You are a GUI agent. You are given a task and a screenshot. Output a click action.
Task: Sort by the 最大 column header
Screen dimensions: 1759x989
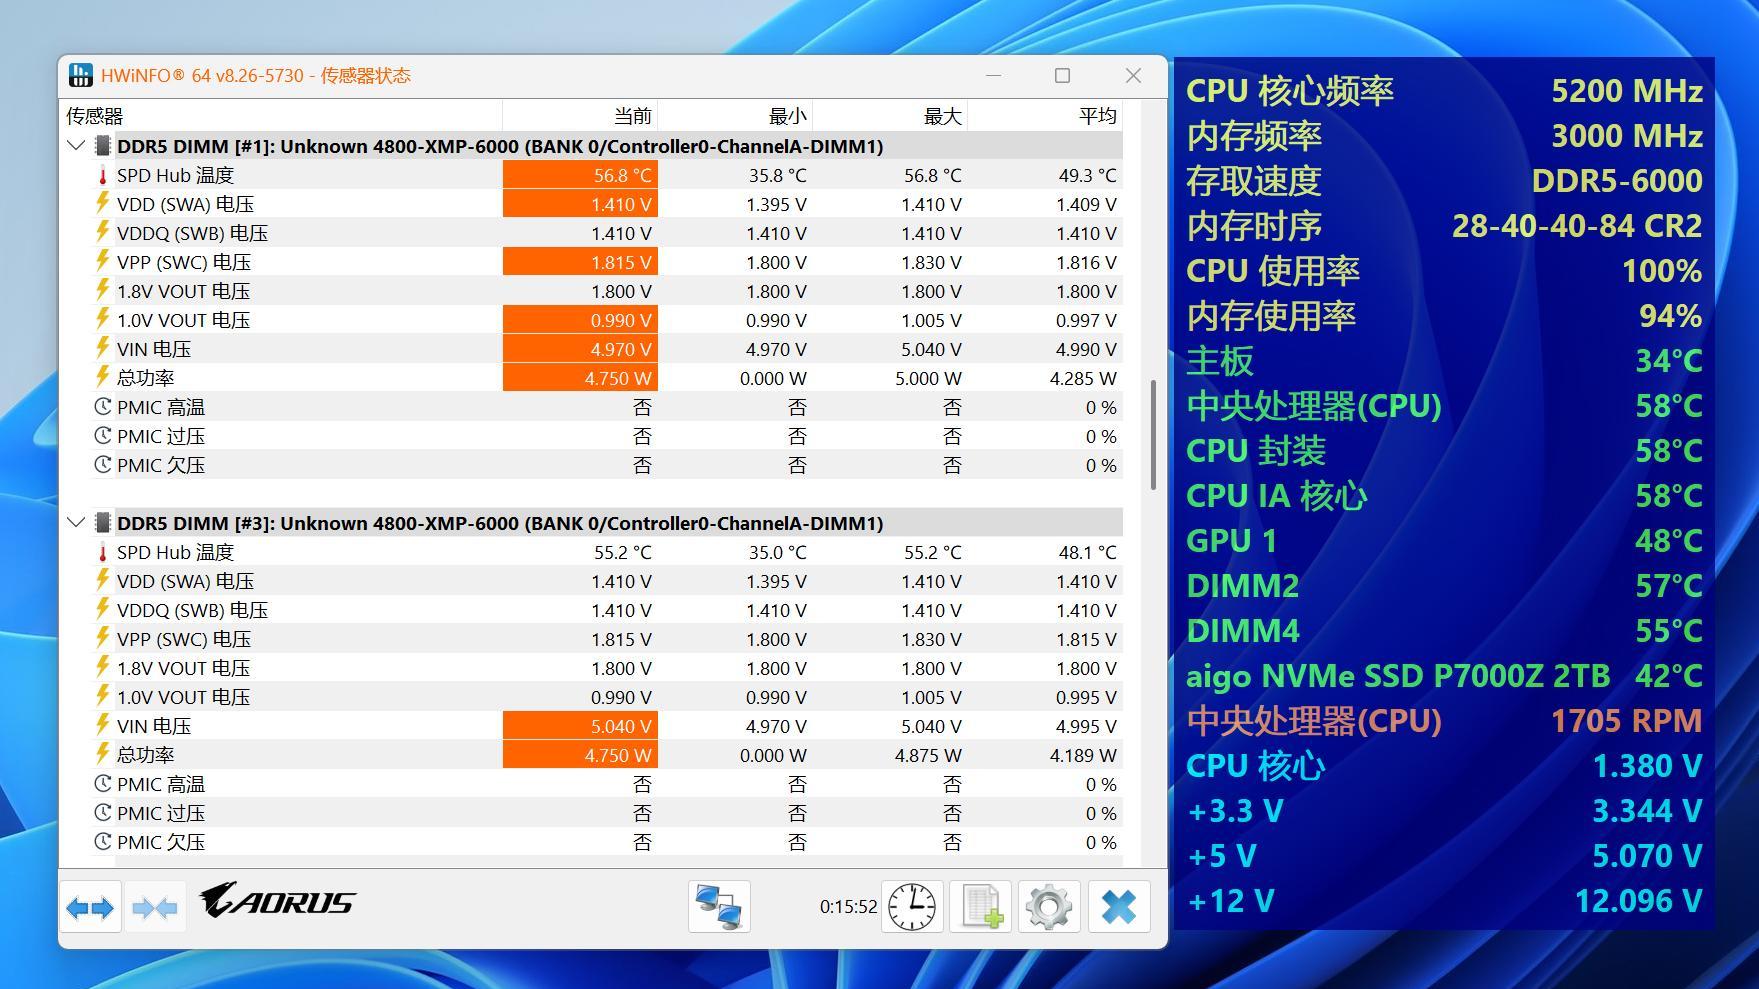pos(942,115)
